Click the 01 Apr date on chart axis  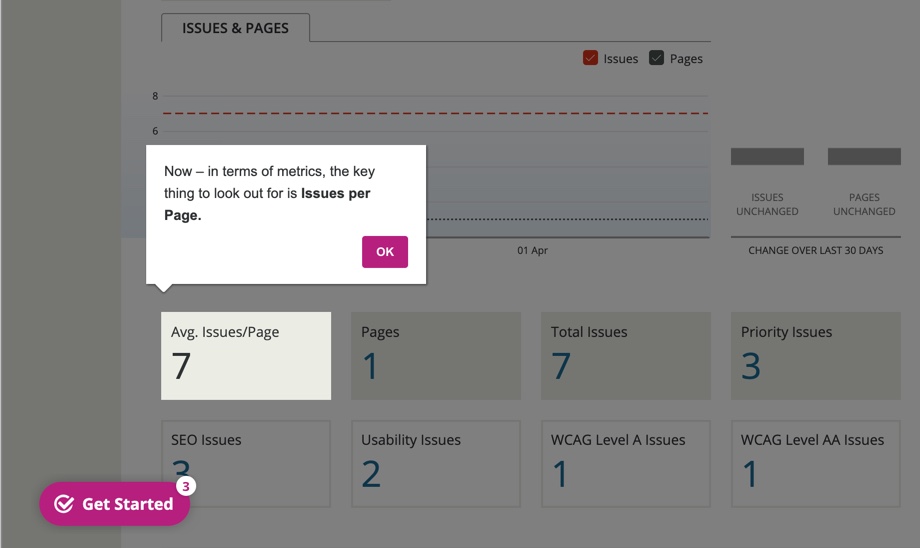pos(533,250)
